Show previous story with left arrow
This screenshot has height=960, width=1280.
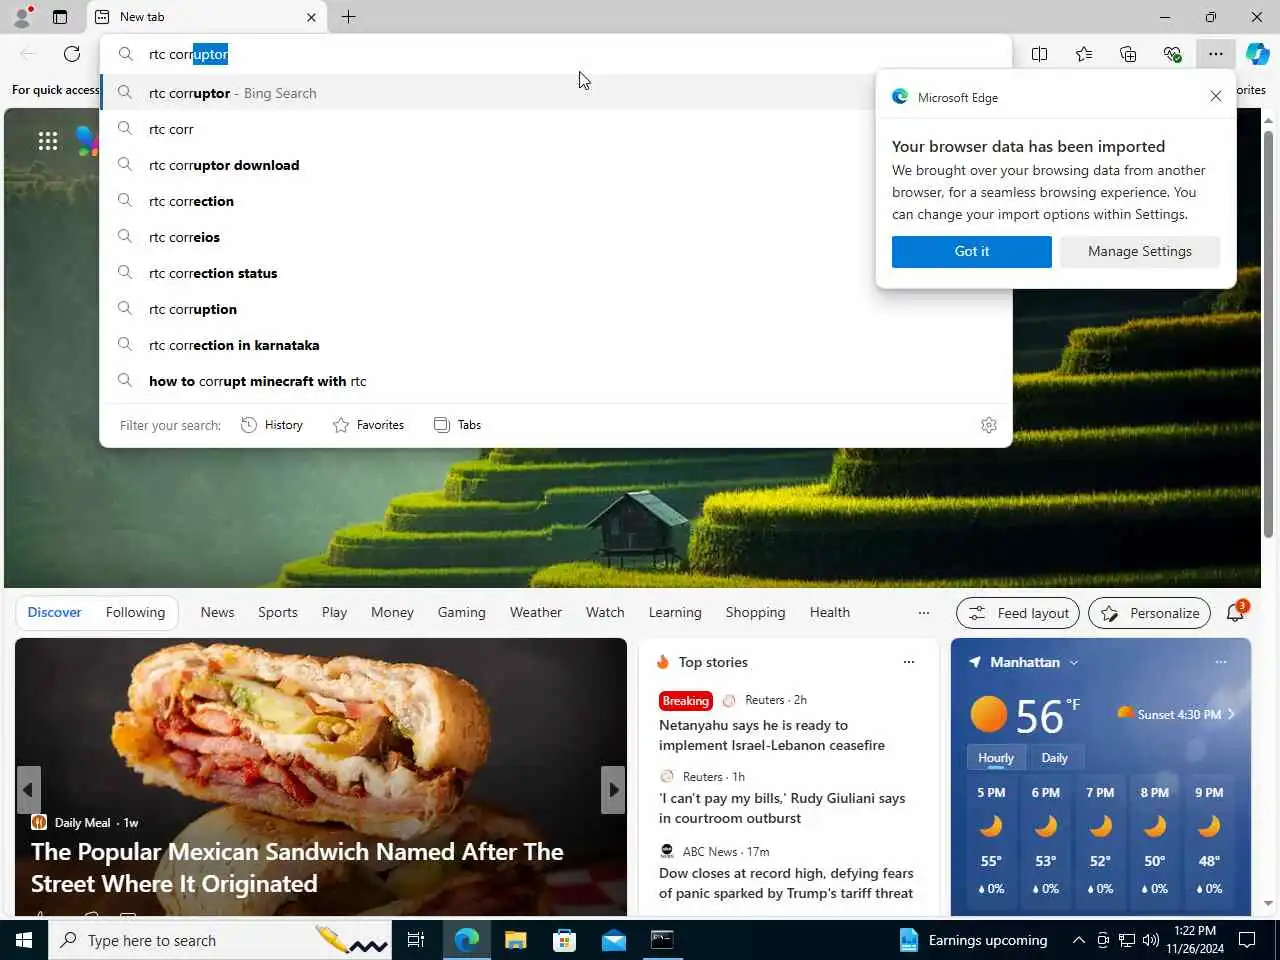28,790
